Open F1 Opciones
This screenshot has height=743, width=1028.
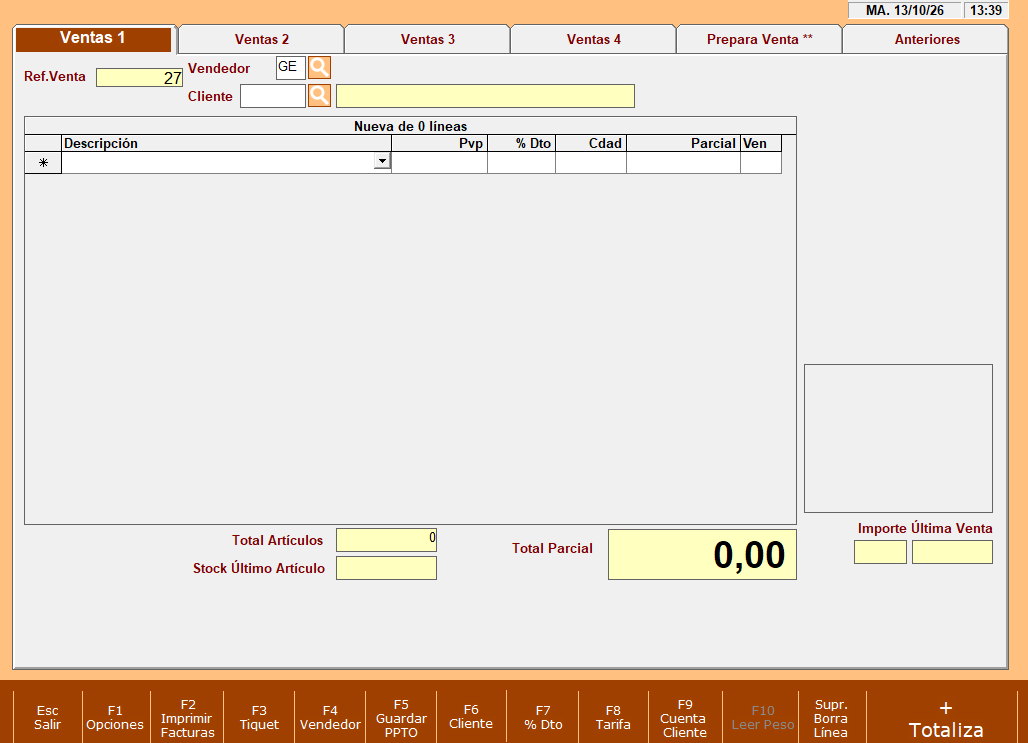(x=115, y=717)
